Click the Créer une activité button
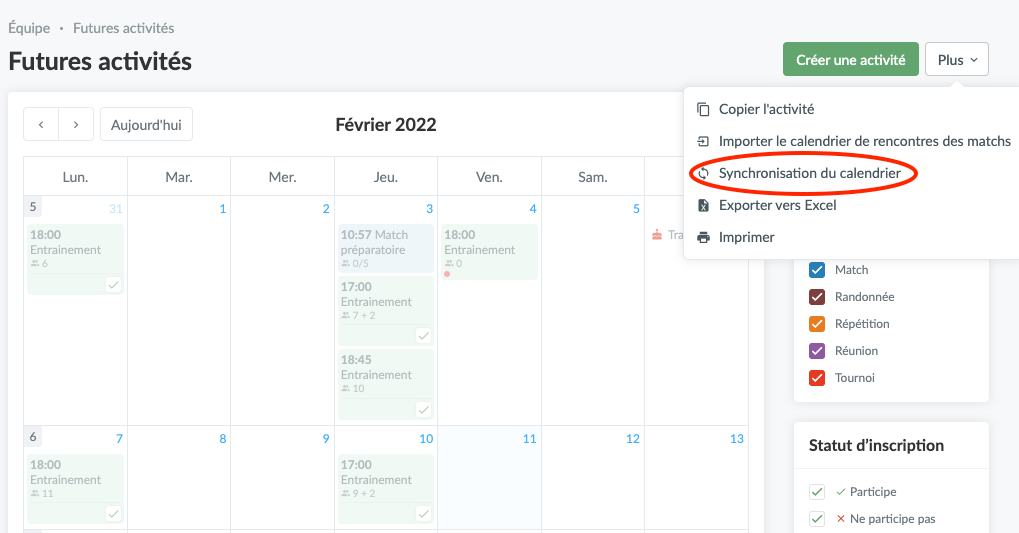Screen dimensions: 1019x533 pos(850,60)
